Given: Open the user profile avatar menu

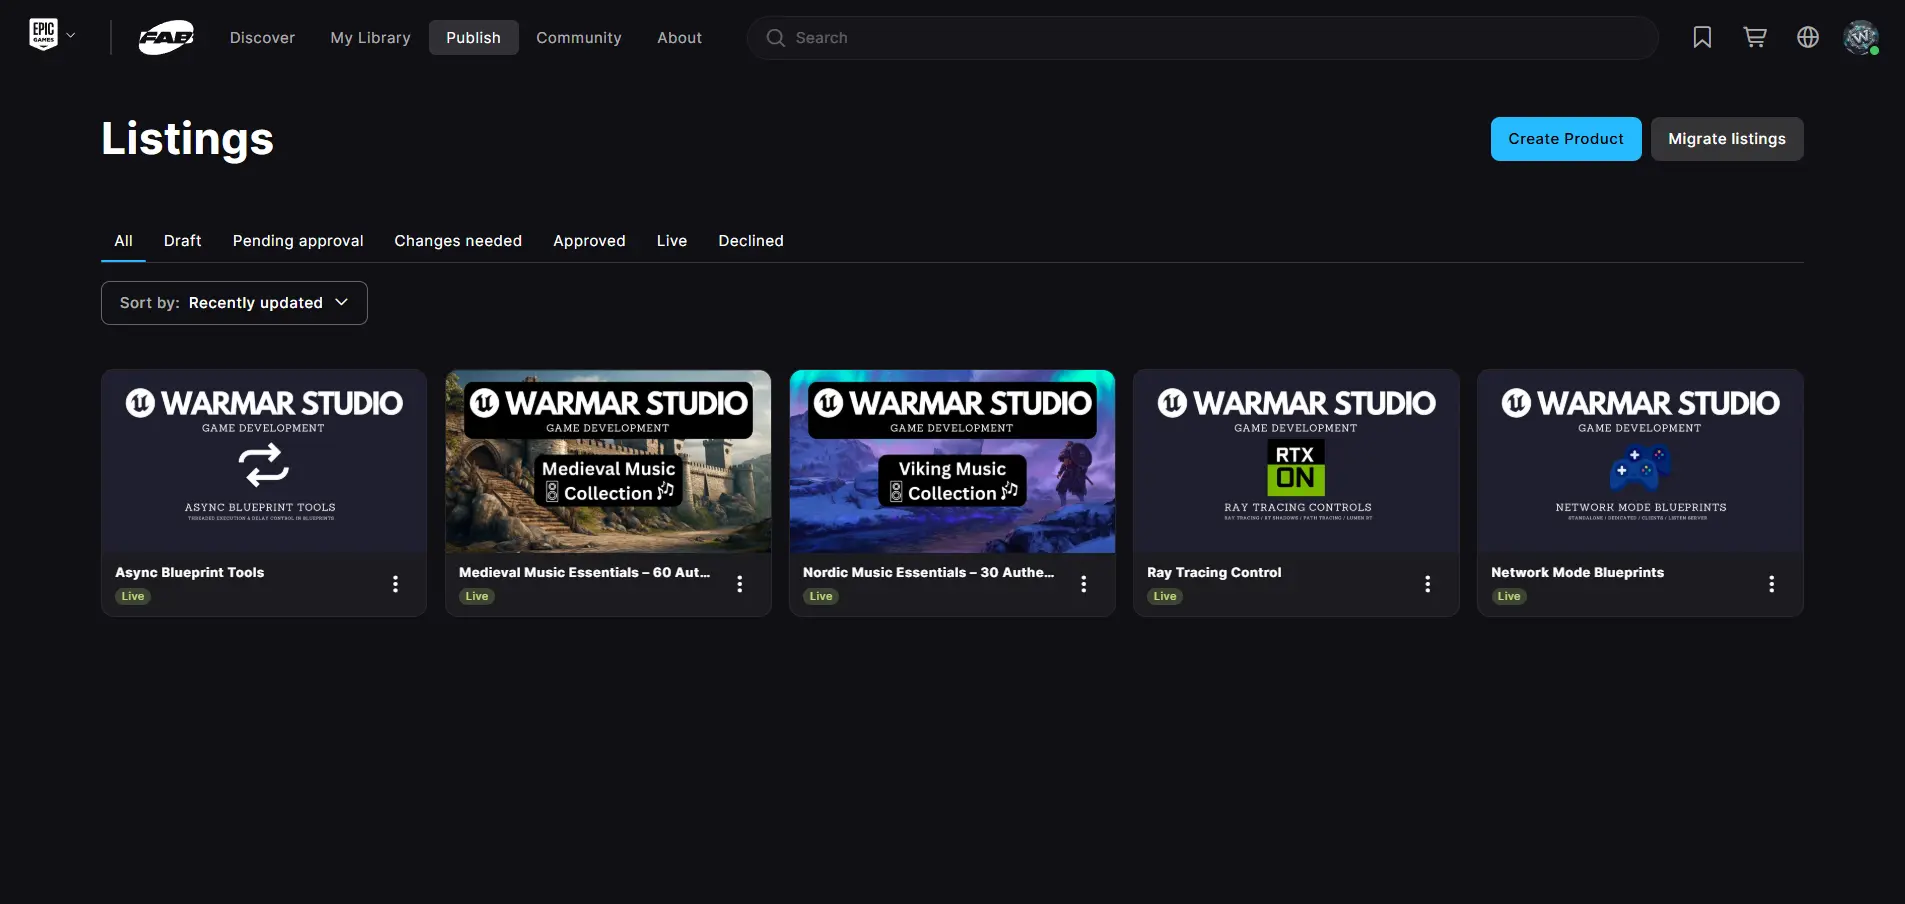Looking at the screenshot, I should [1860, 37].
